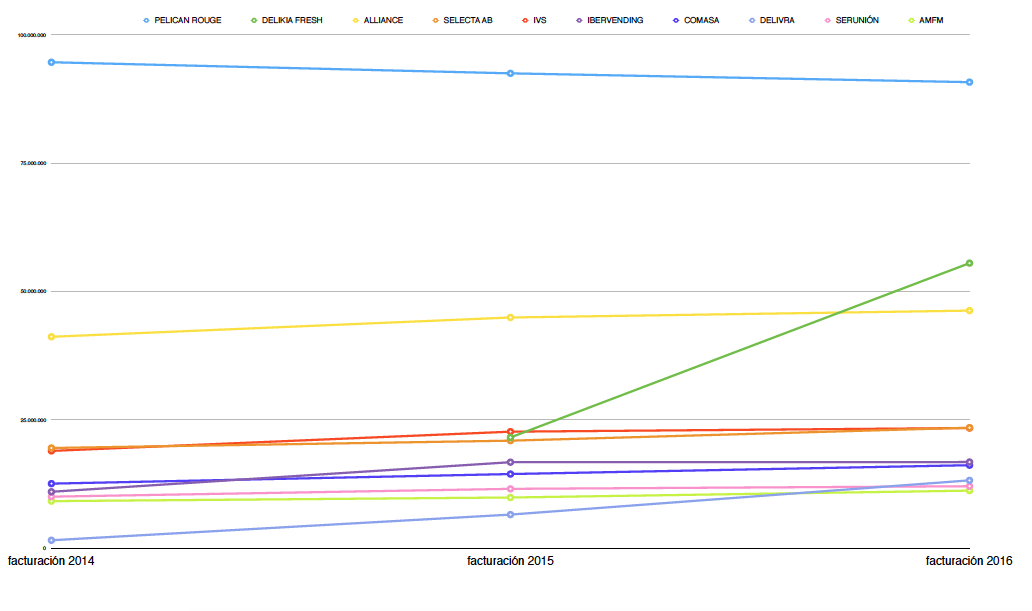The height and width of the screenshot is (611, 1032).
Task: Select Alliance's 2014 data point
Action: tap(51, 336)
